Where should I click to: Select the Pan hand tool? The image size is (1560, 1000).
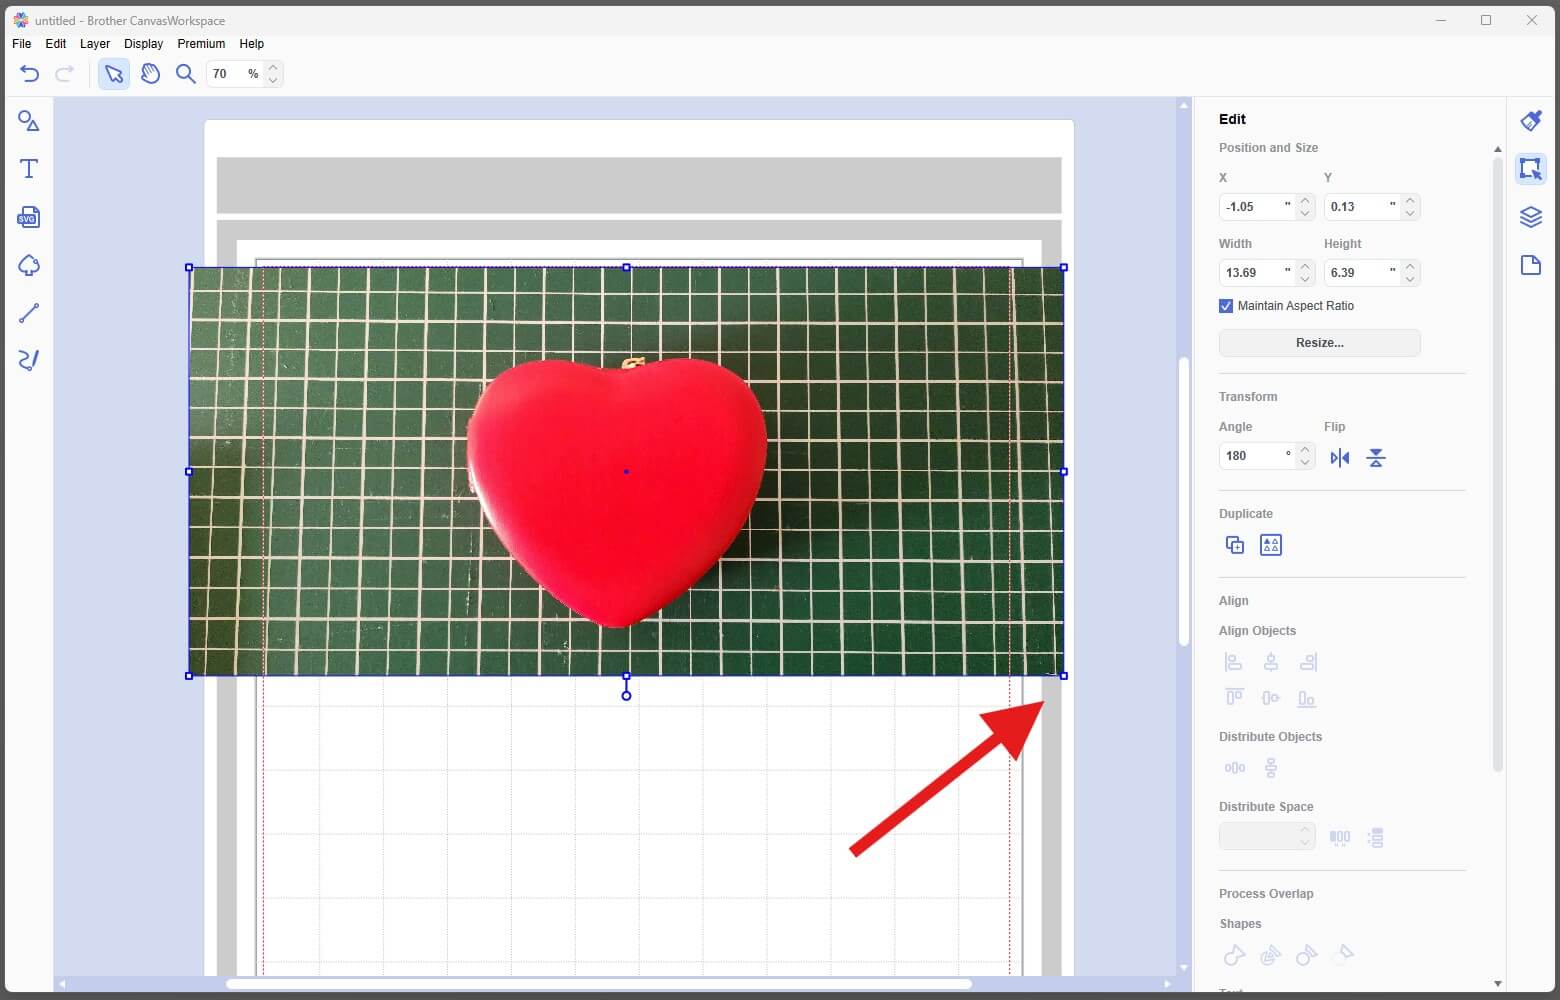(150, 73)
